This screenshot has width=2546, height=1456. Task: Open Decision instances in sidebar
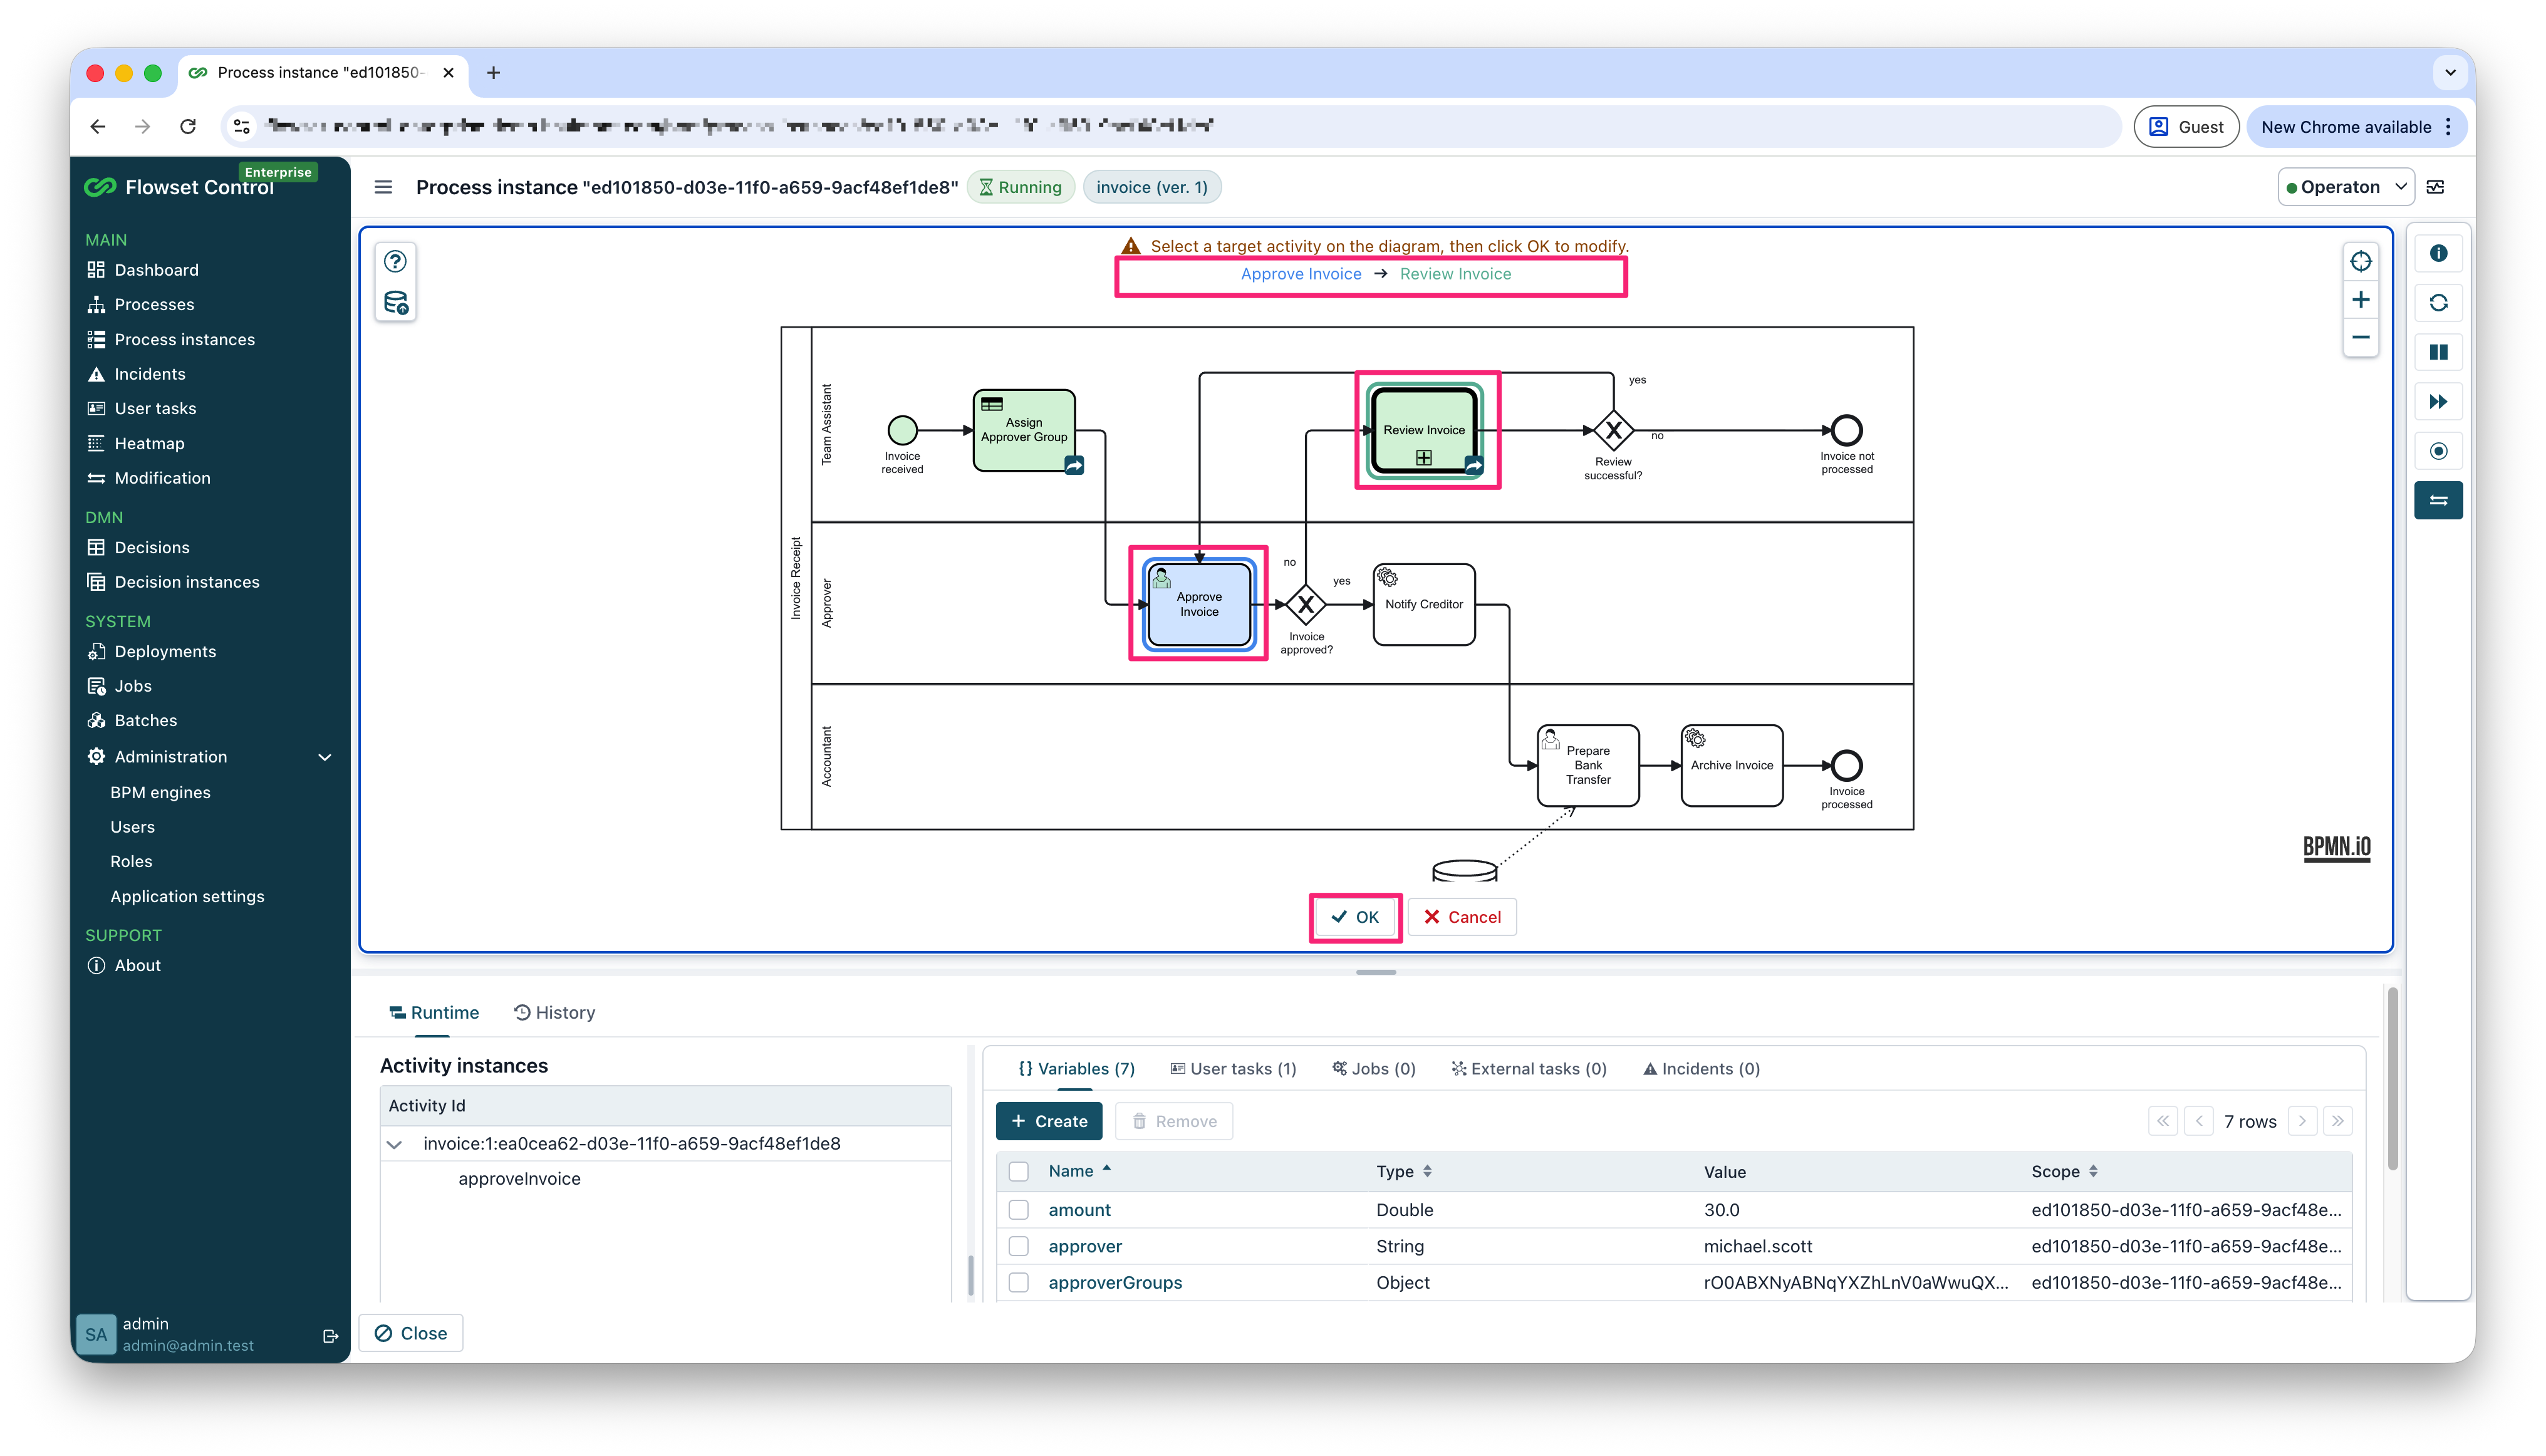pyautogui.click(x=186, y=582)
